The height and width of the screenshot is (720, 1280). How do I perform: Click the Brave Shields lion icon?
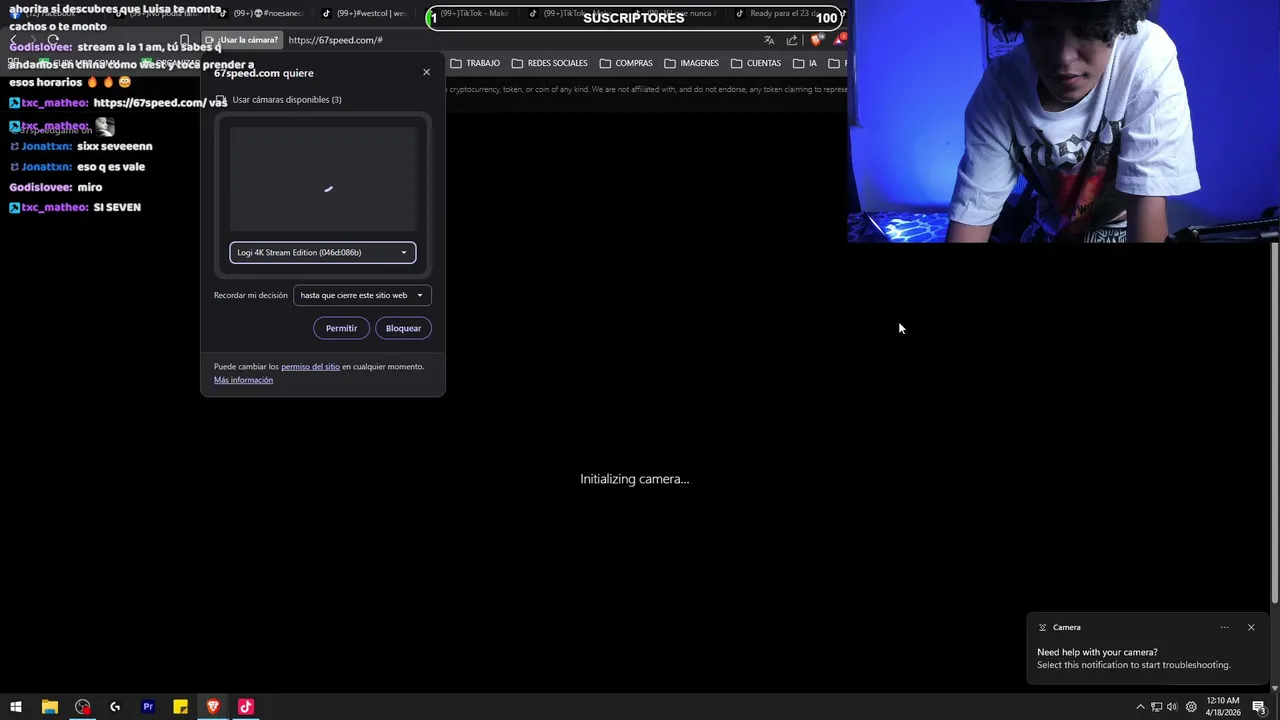click(x=816, y=40)
